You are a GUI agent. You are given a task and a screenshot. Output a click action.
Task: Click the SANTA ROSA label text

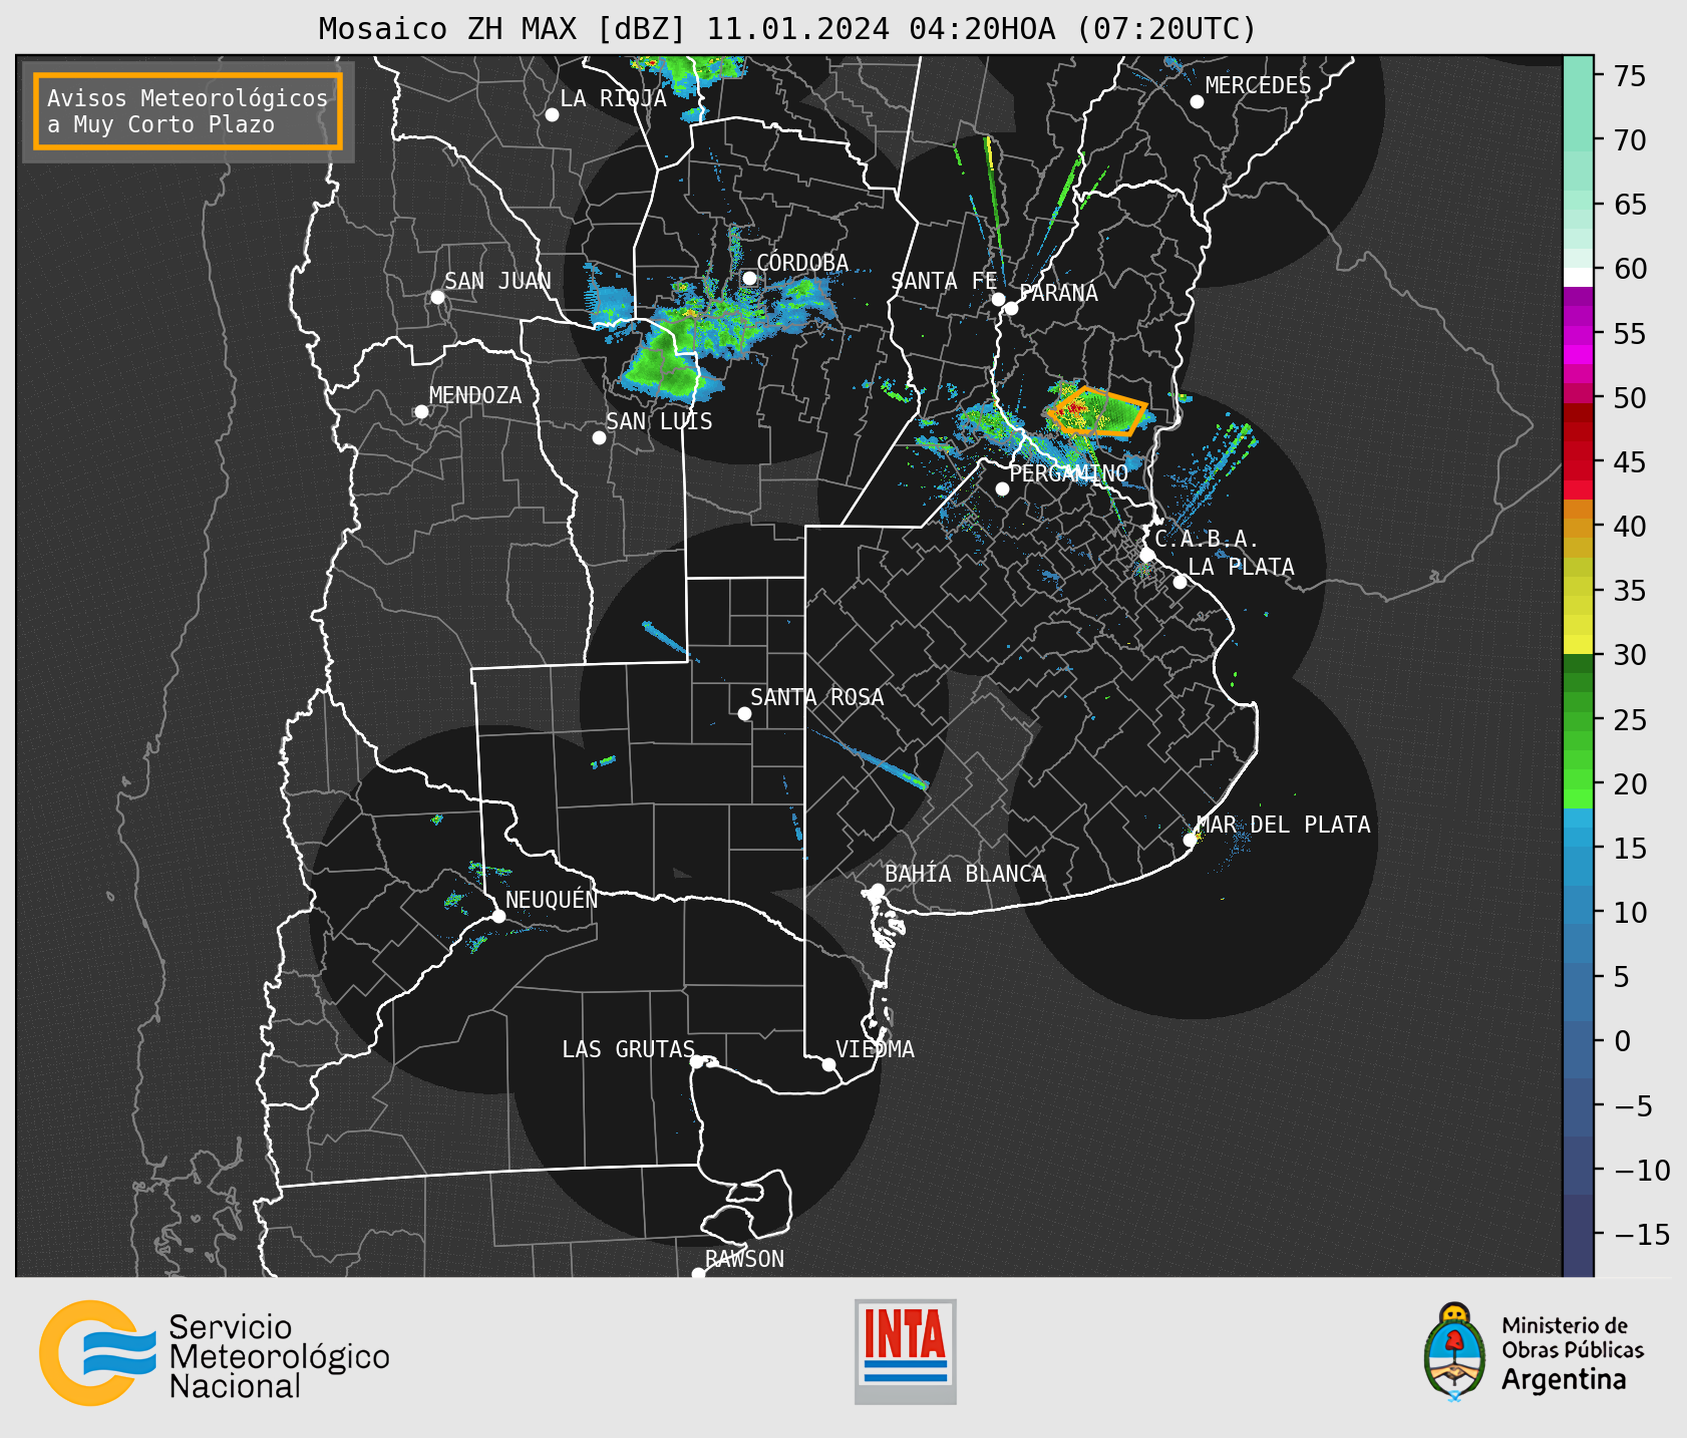coord(817,696)
